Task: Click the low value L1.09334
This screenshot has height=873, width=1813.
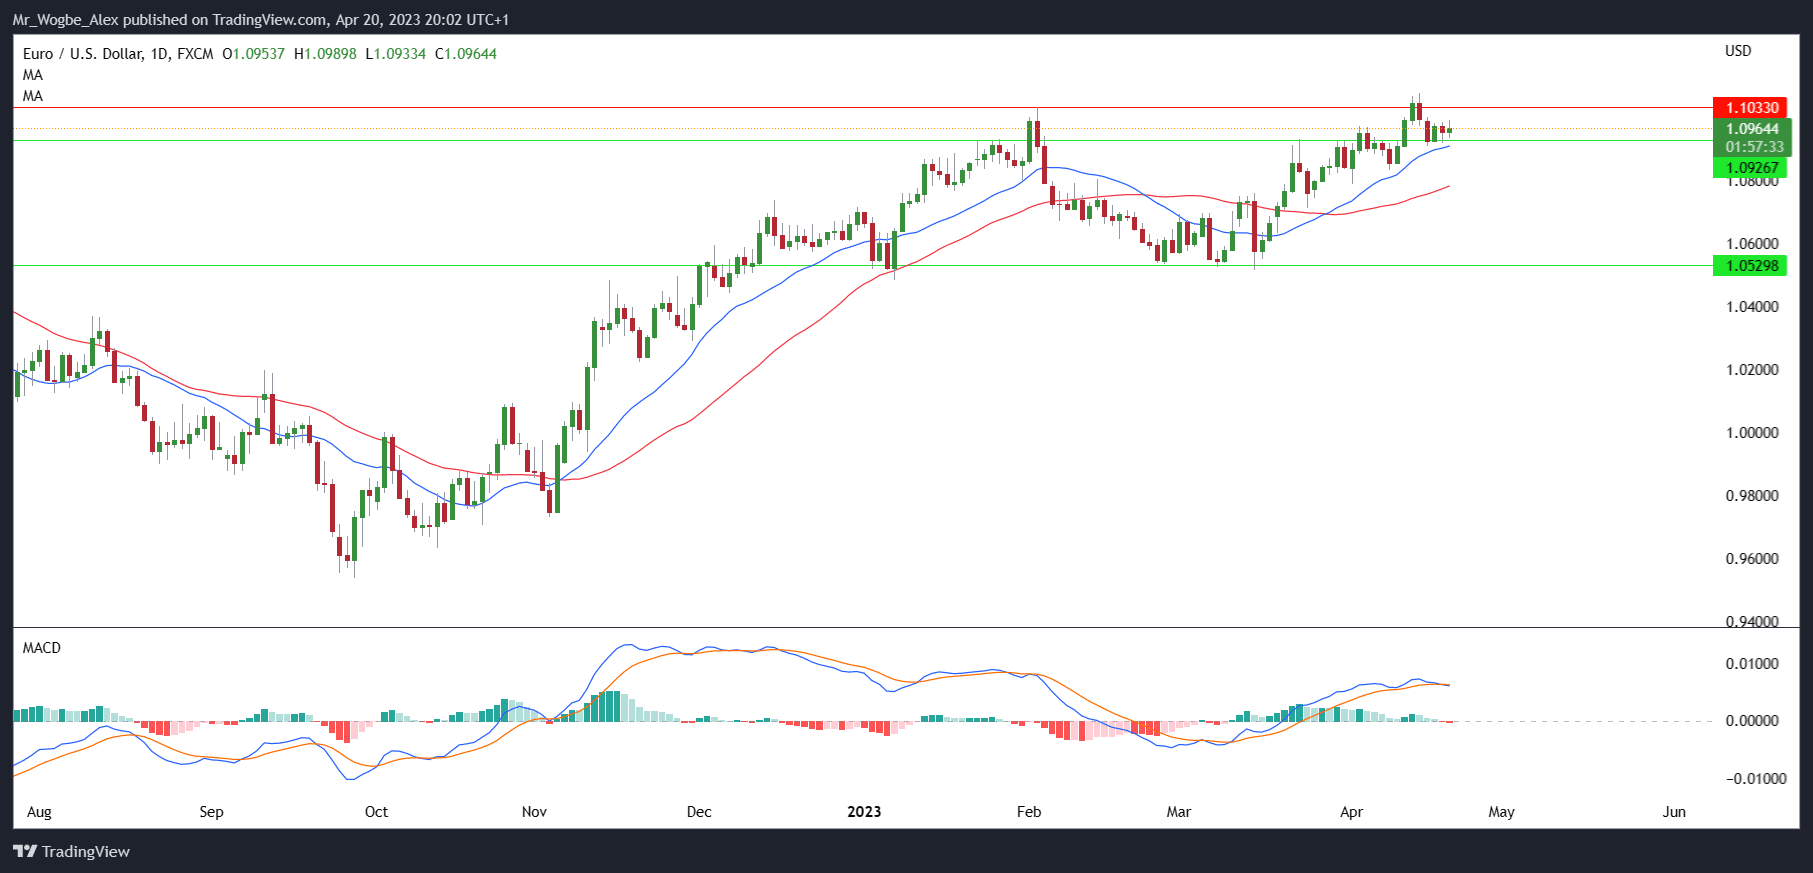Action: coord(395,54)
